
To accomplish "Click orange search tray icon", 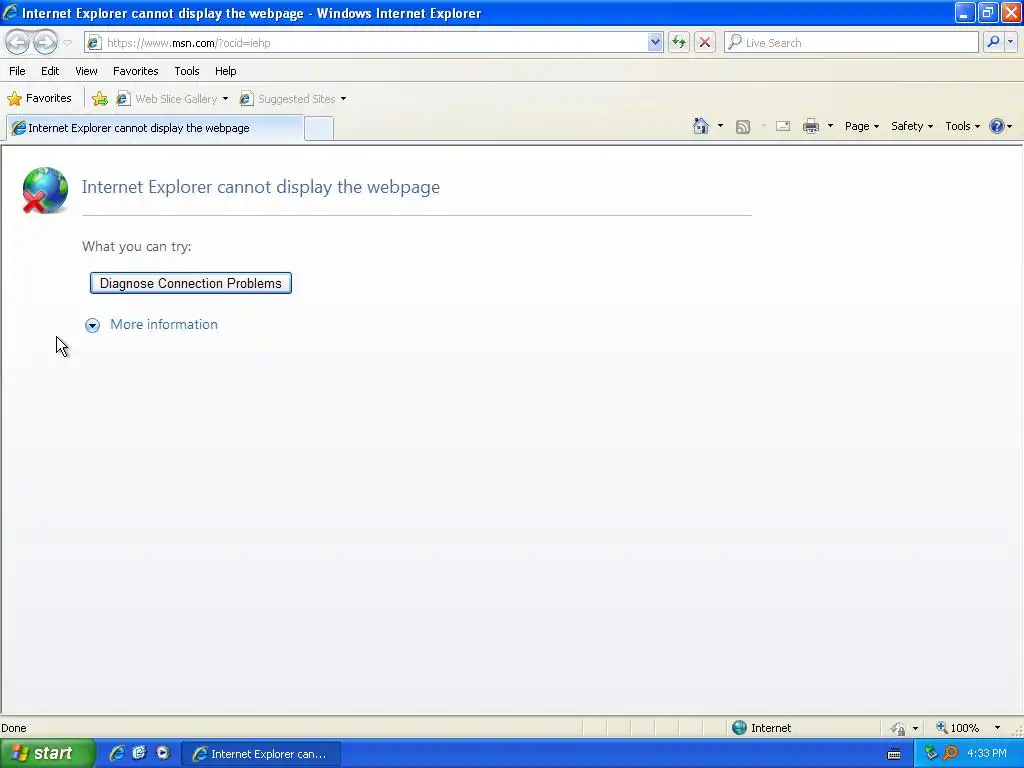I will point(951,754).
